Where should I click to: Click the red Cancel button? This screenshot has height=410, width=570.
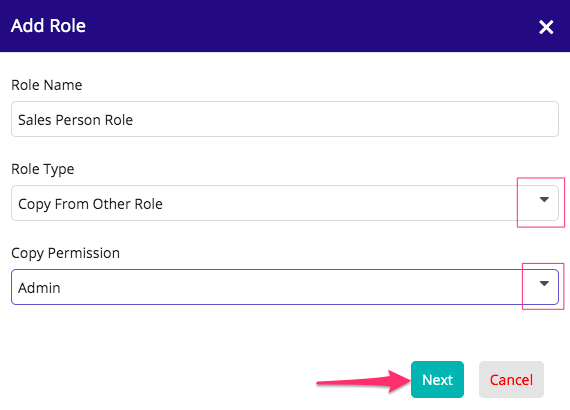pos(511,379)
